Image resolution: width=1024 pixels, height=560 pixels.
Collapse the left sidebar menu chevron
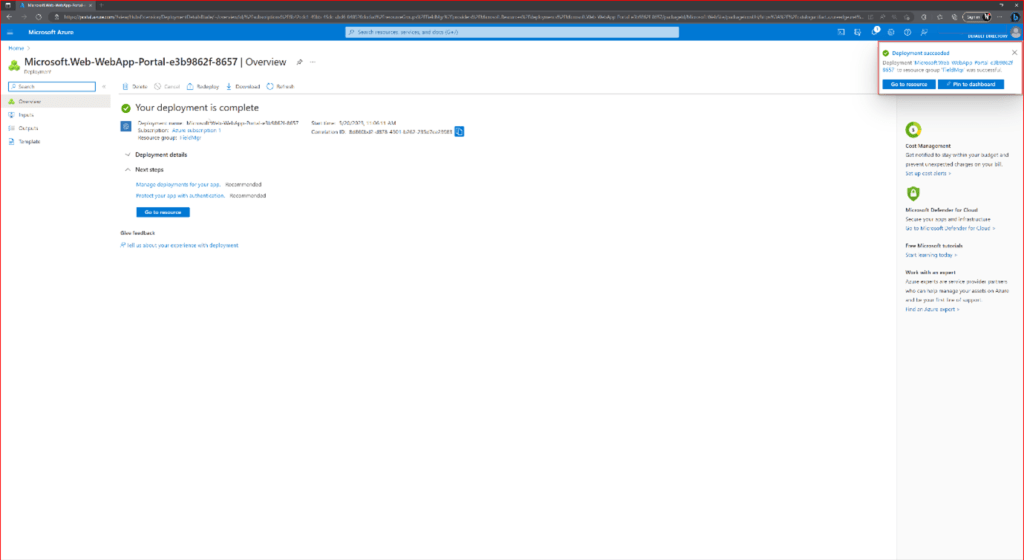104,86
